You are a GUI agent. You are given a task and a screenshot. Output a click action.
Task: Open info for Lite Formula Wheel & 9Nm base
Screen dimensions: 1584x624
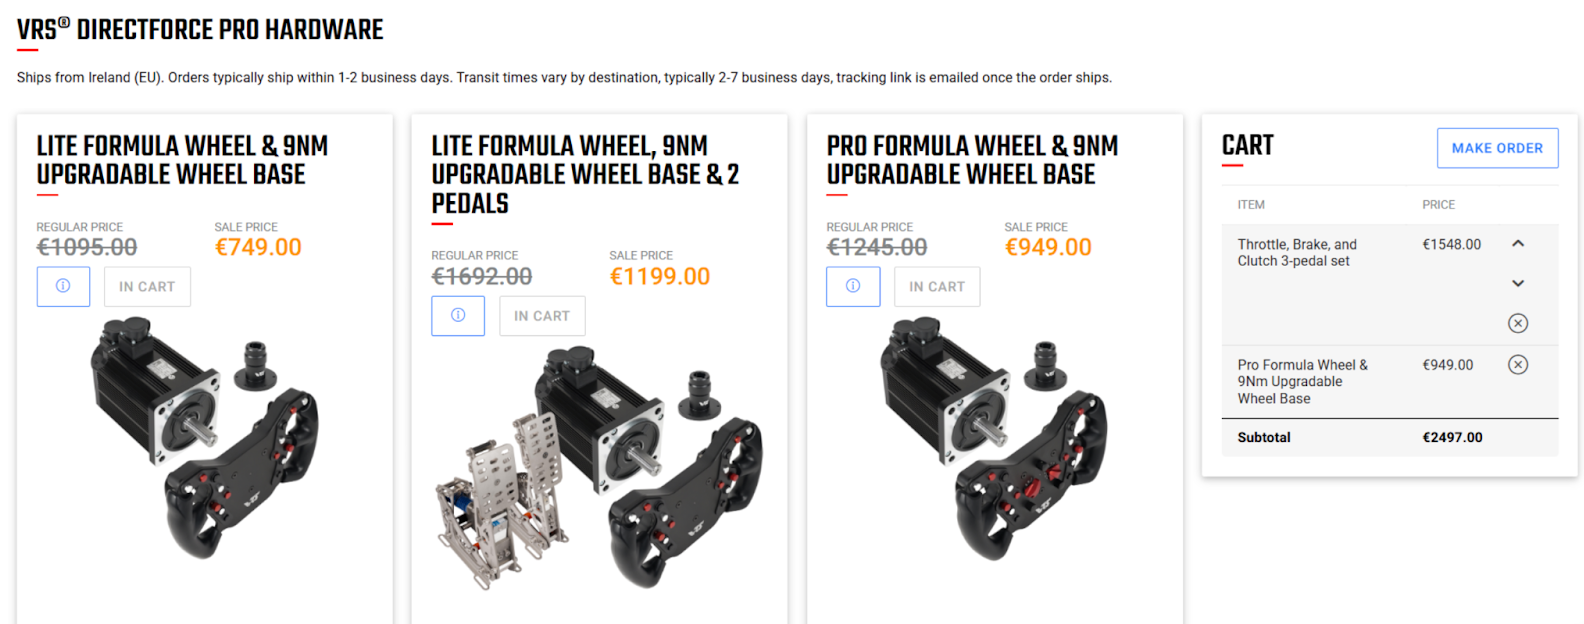coord(63,286)
